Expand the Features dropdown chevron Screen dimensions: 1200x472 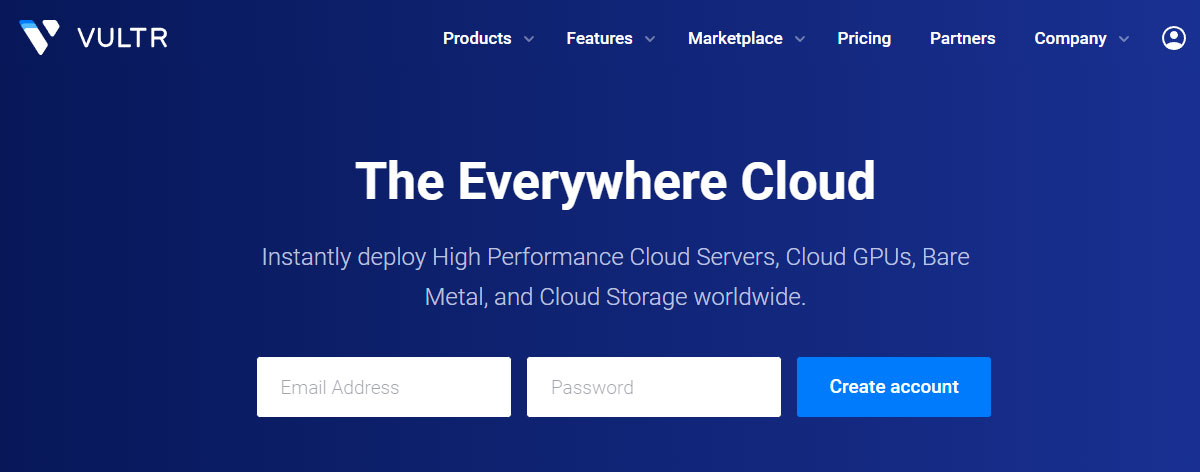pos(650,40)
